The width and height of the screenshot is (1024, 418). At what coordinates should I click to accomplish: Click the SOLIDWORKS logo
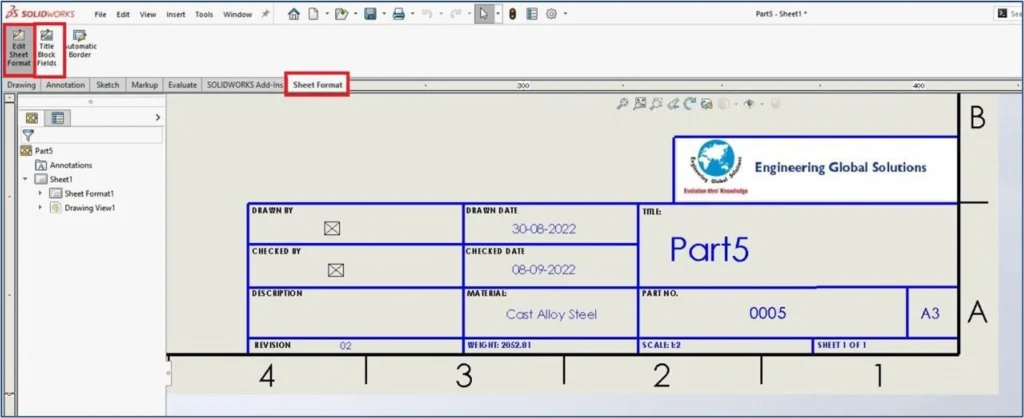(x=39, y=14)
